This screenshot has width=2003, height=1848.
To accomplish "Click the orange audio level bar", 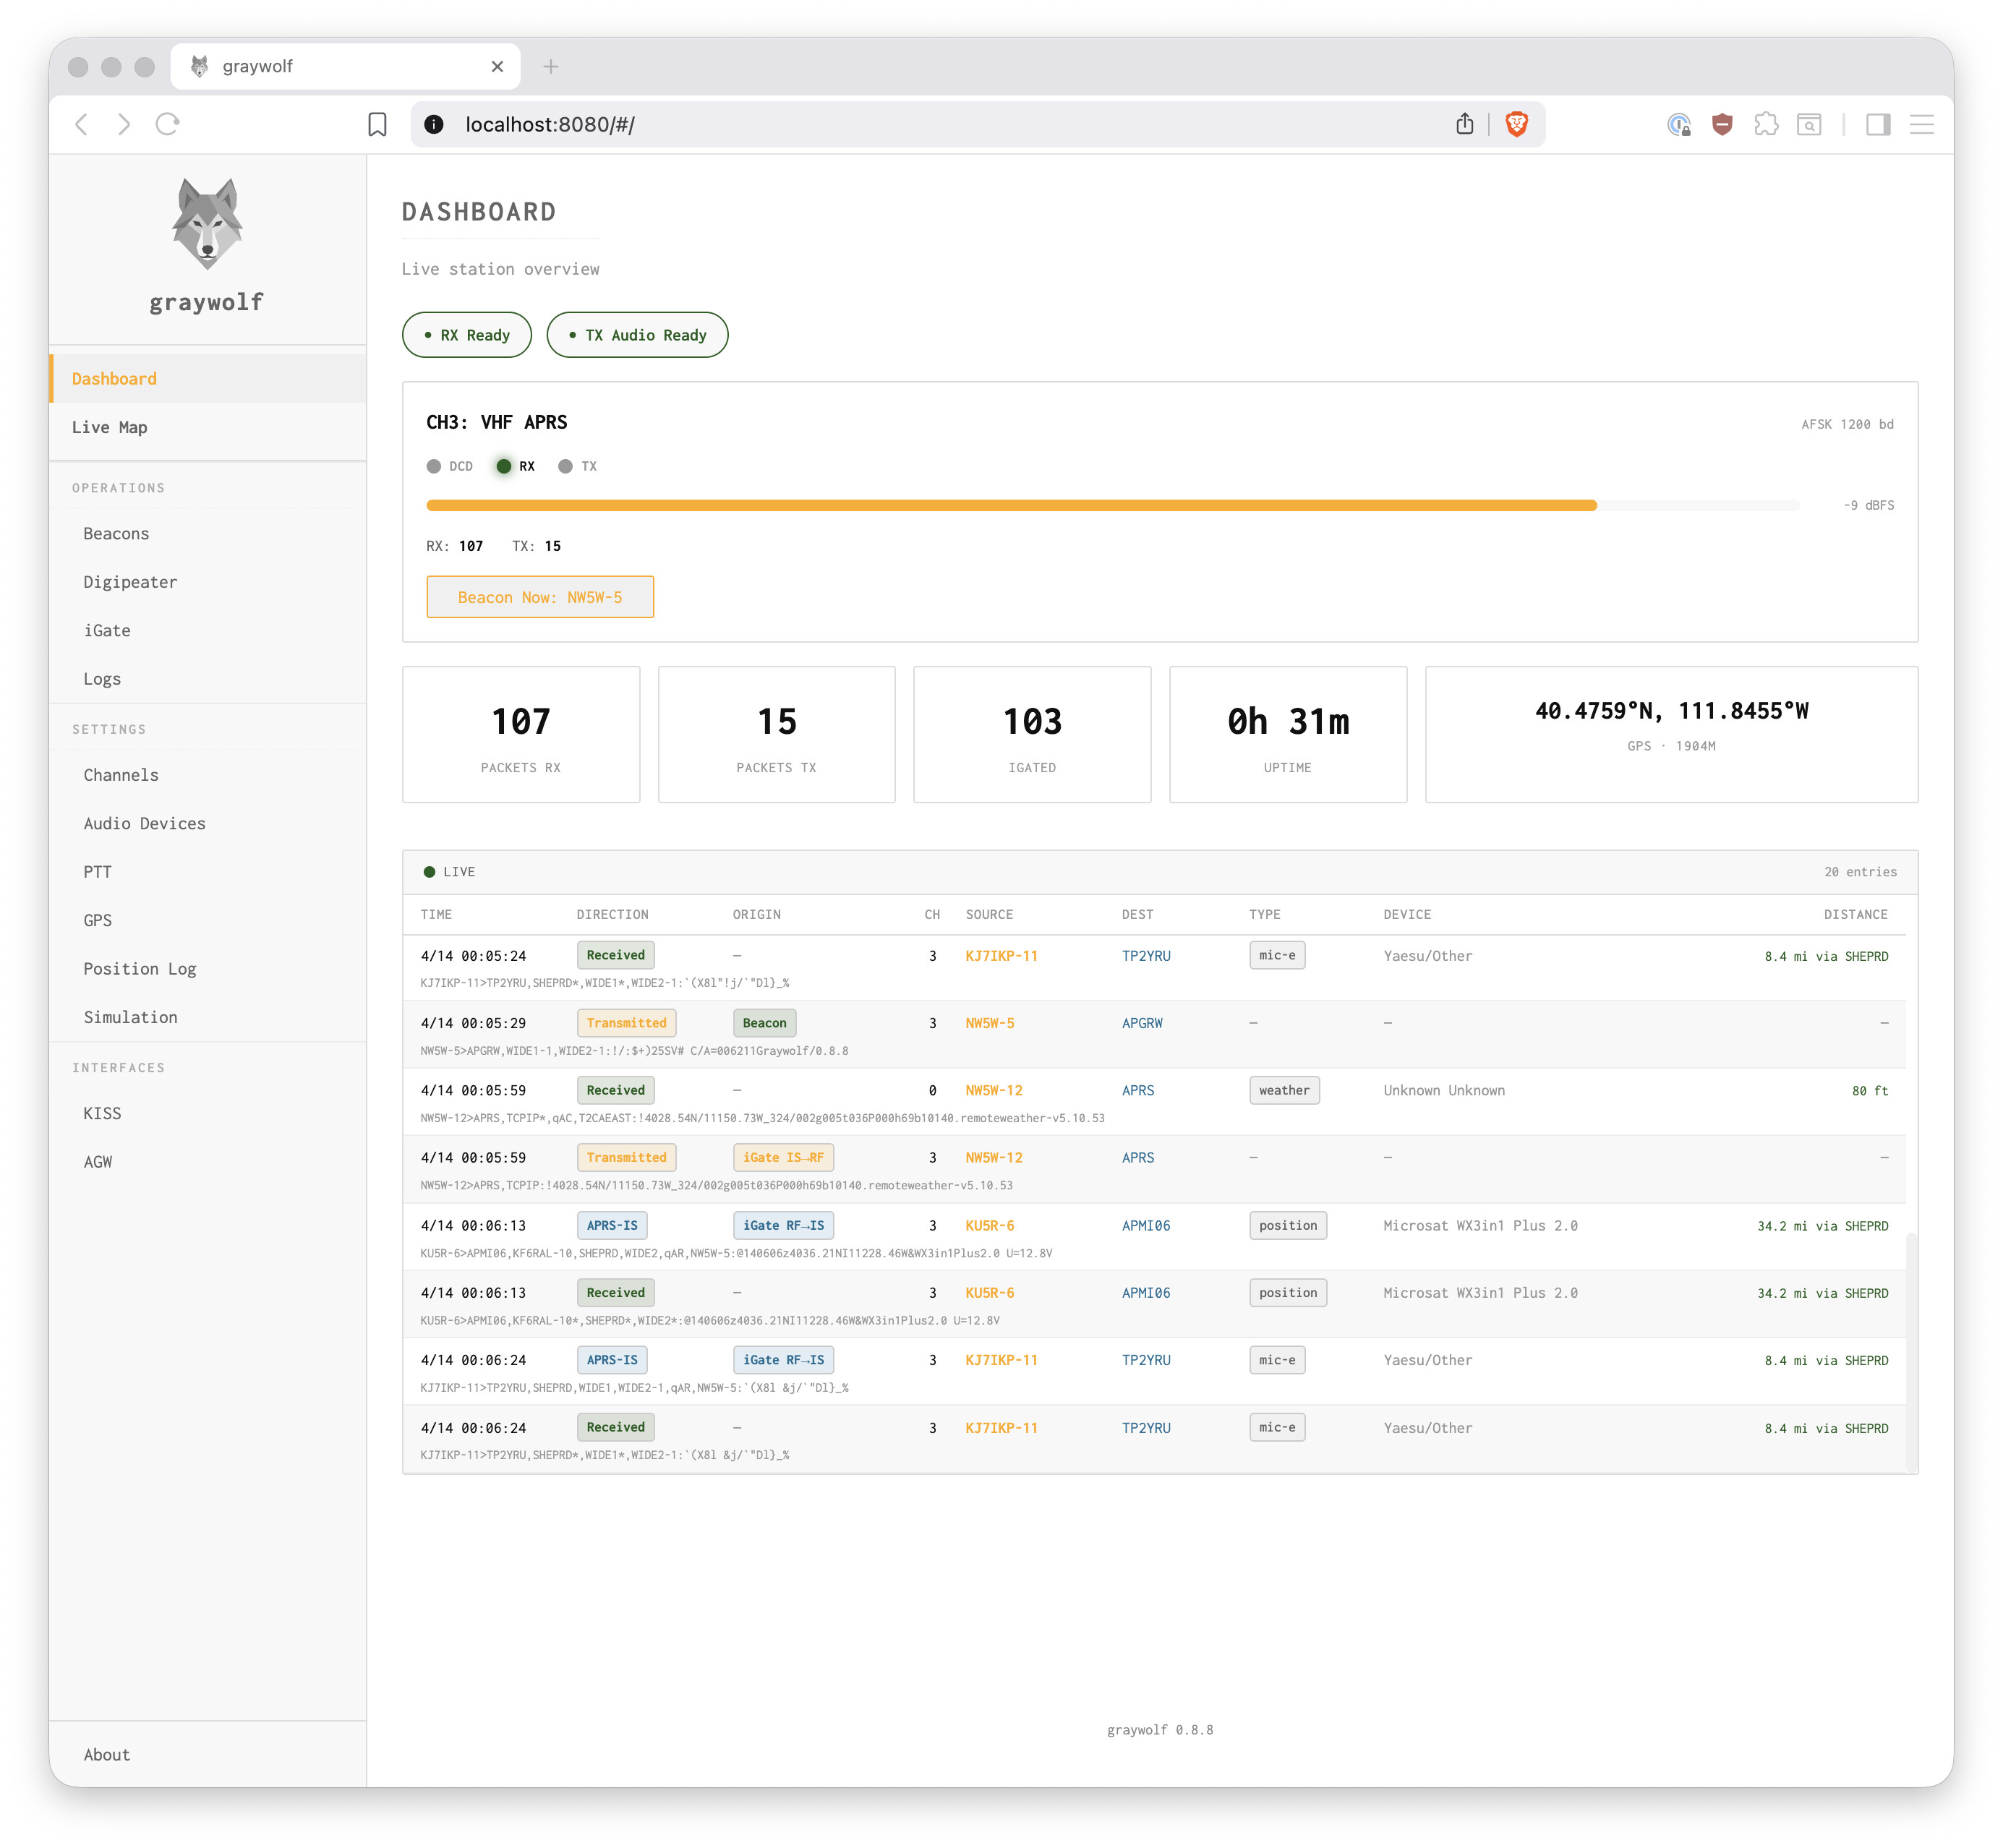I will [1010, 506].
